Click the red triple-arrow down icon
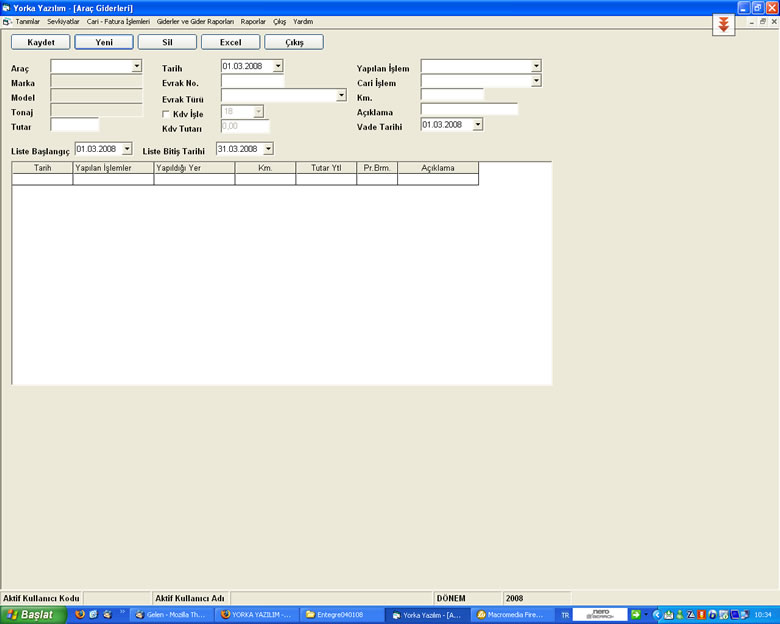Image resolution: width=780 pixels, height=624 pixels. (x=723, y=24)
